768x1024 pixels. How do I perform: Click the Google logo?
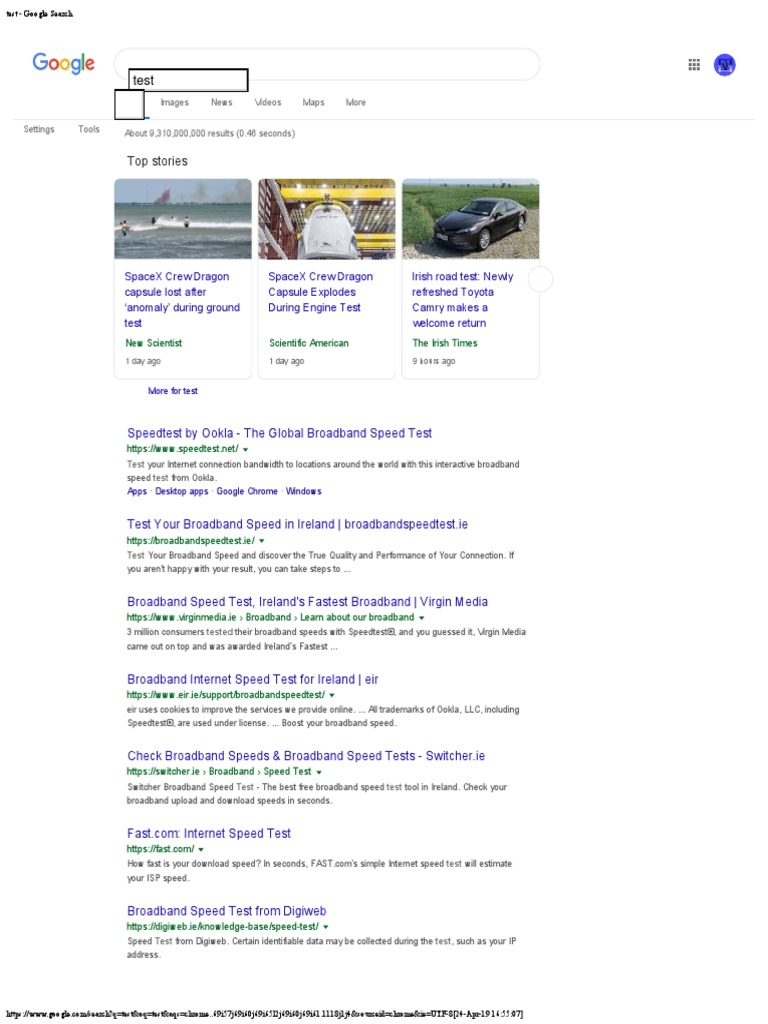(x=63, y=63)
